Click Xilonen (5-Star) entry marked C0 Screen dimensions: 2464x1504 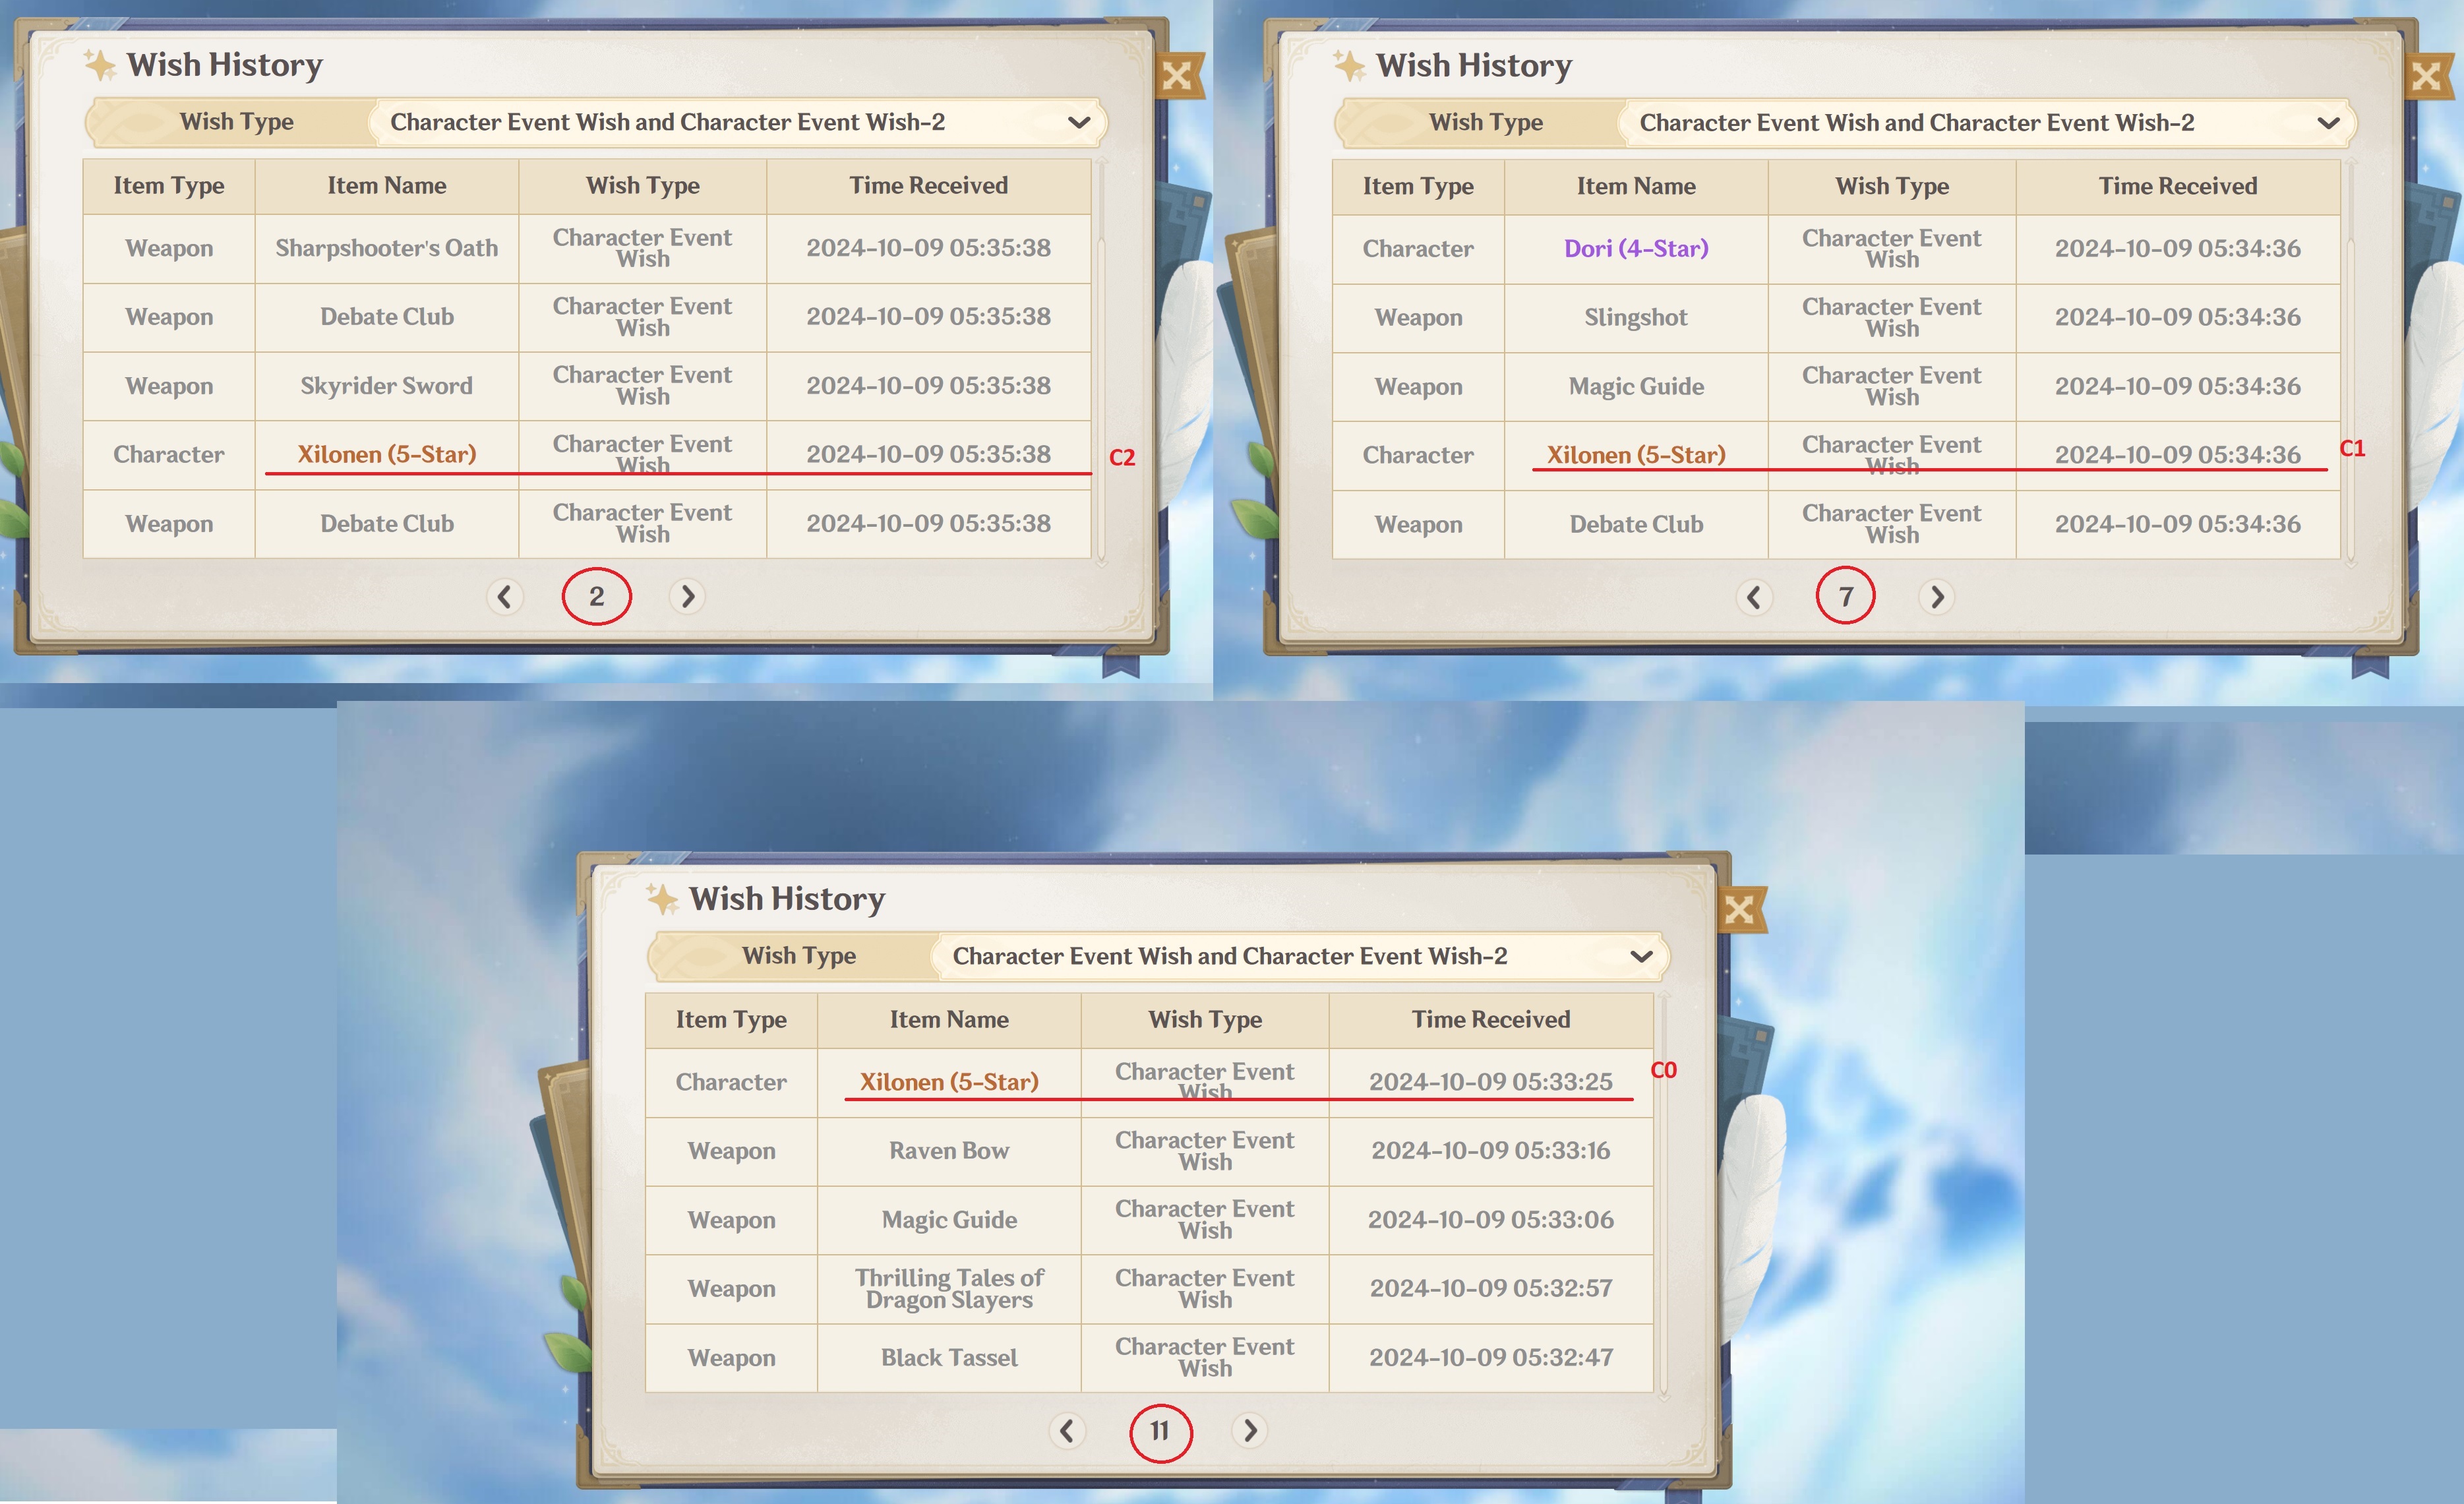949,1082
